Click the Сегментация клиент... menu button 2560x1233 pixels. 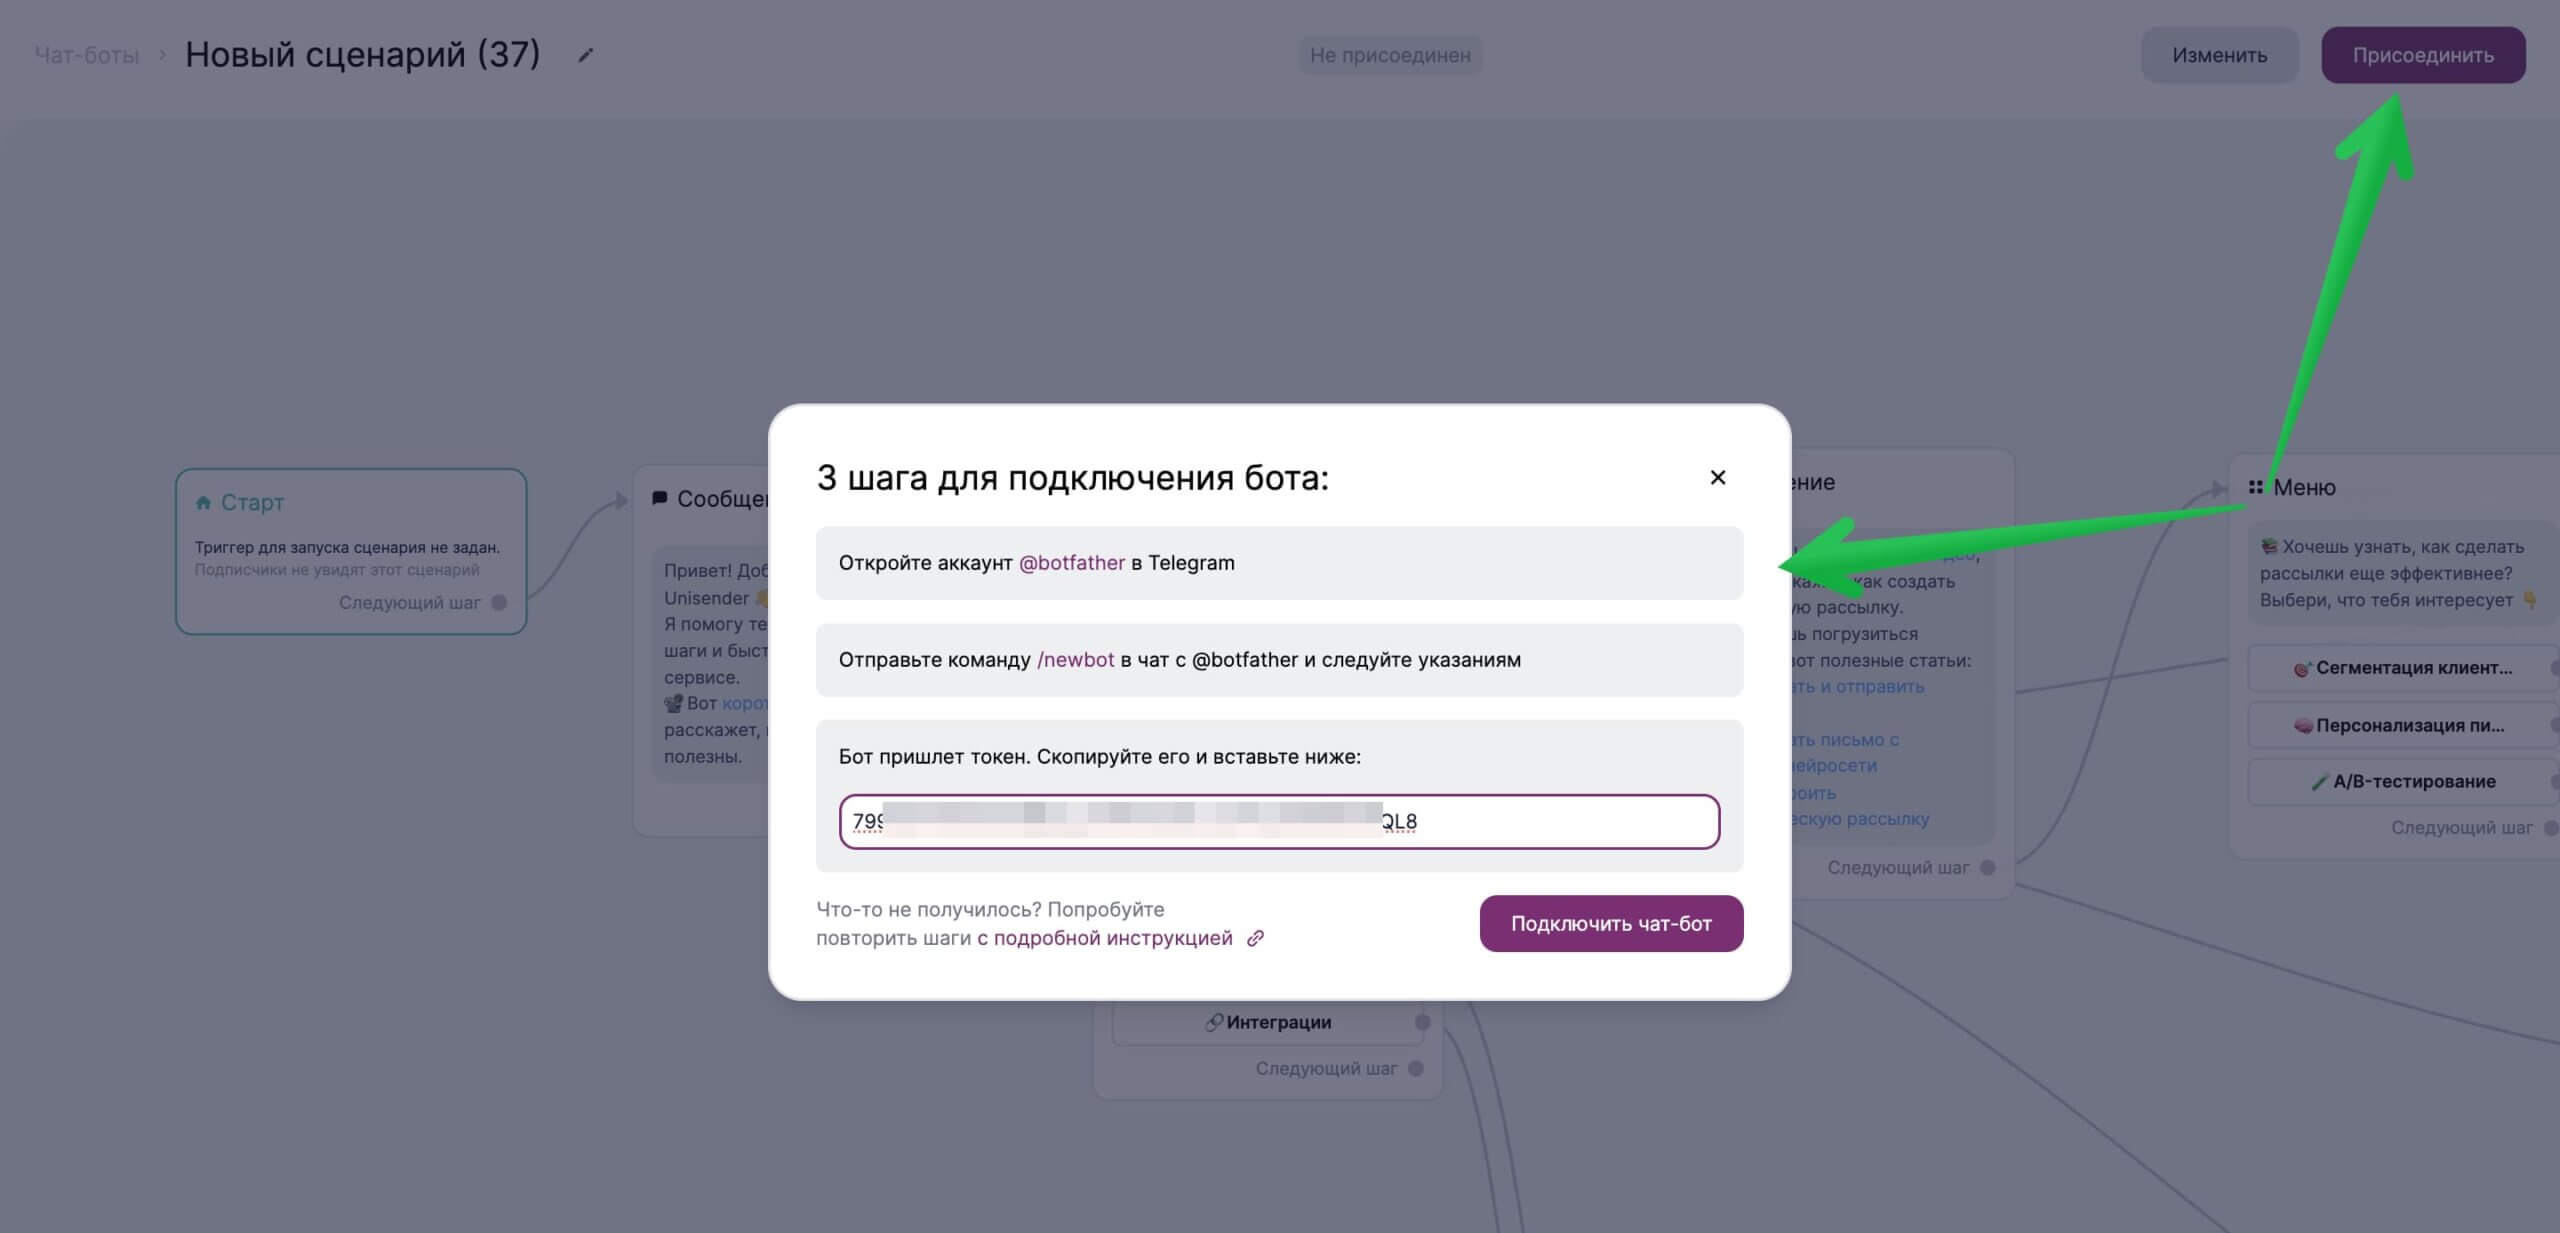[2402, 668]
